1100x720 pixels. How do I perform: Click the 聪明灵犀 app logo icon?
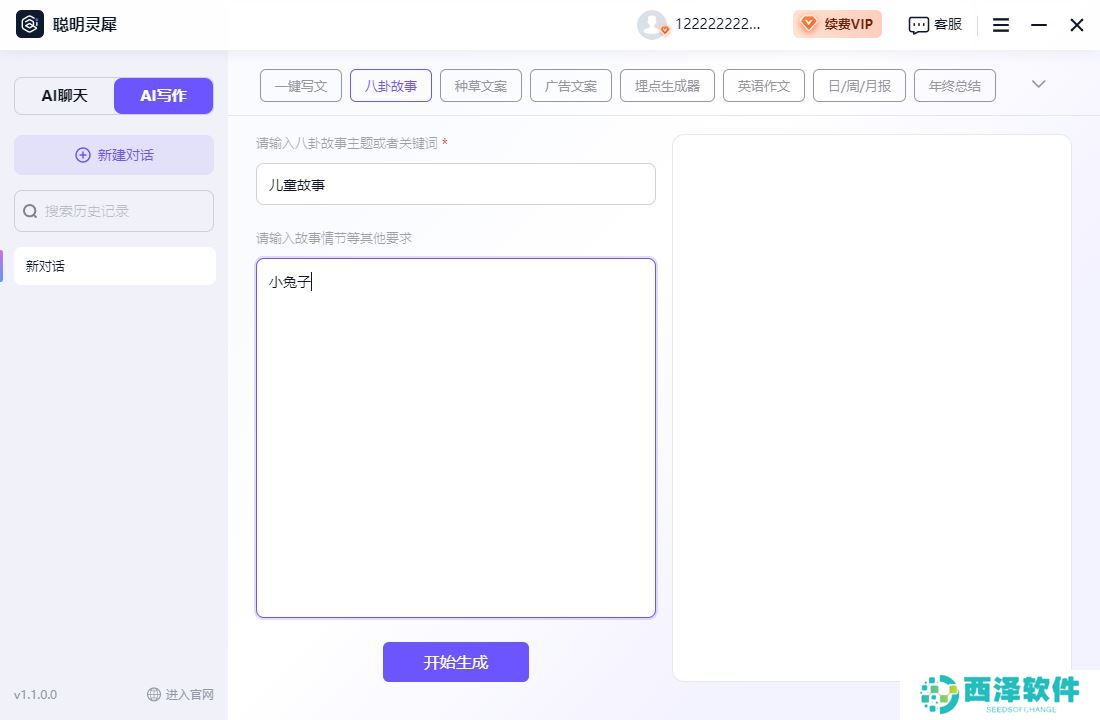click(x=29, y=24)
